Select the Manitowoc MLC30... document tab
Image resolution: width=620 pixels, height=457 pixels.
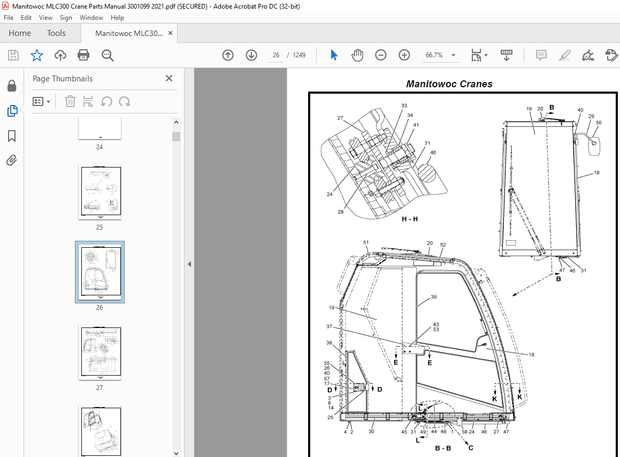tap(129, 33)
